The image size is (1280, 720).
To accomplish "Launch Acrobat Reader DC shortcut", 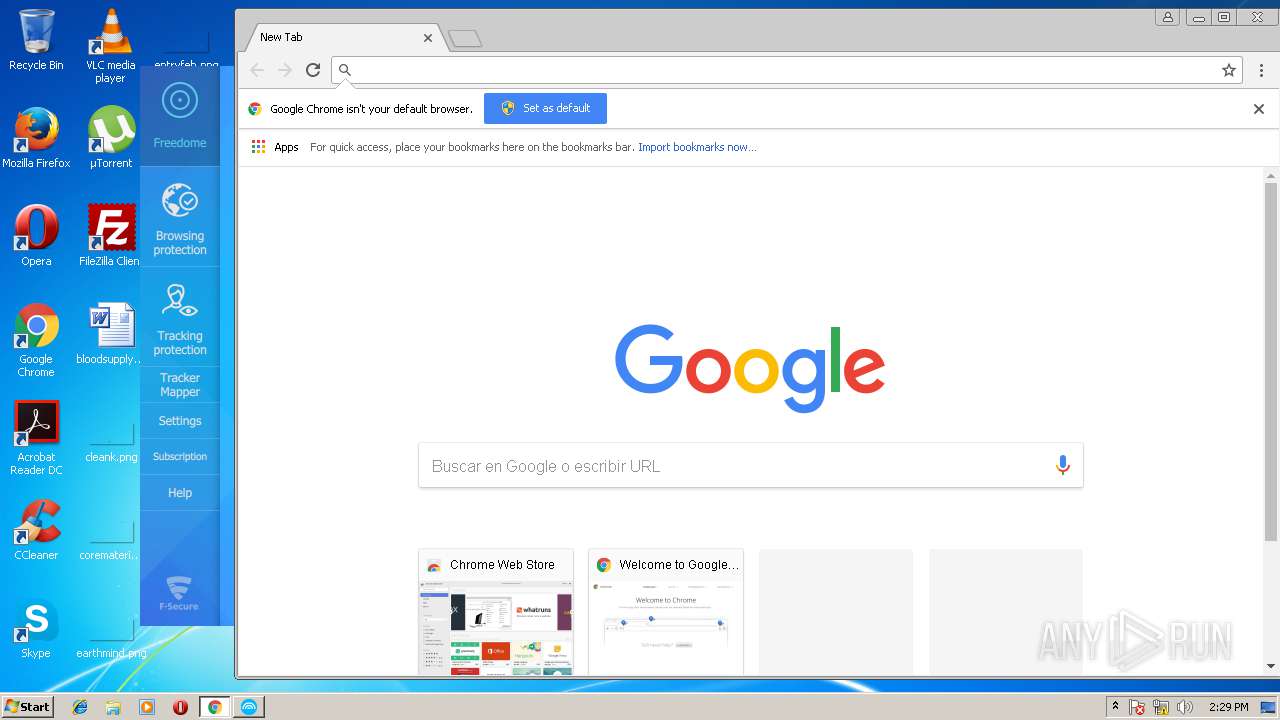I will 36,438.
